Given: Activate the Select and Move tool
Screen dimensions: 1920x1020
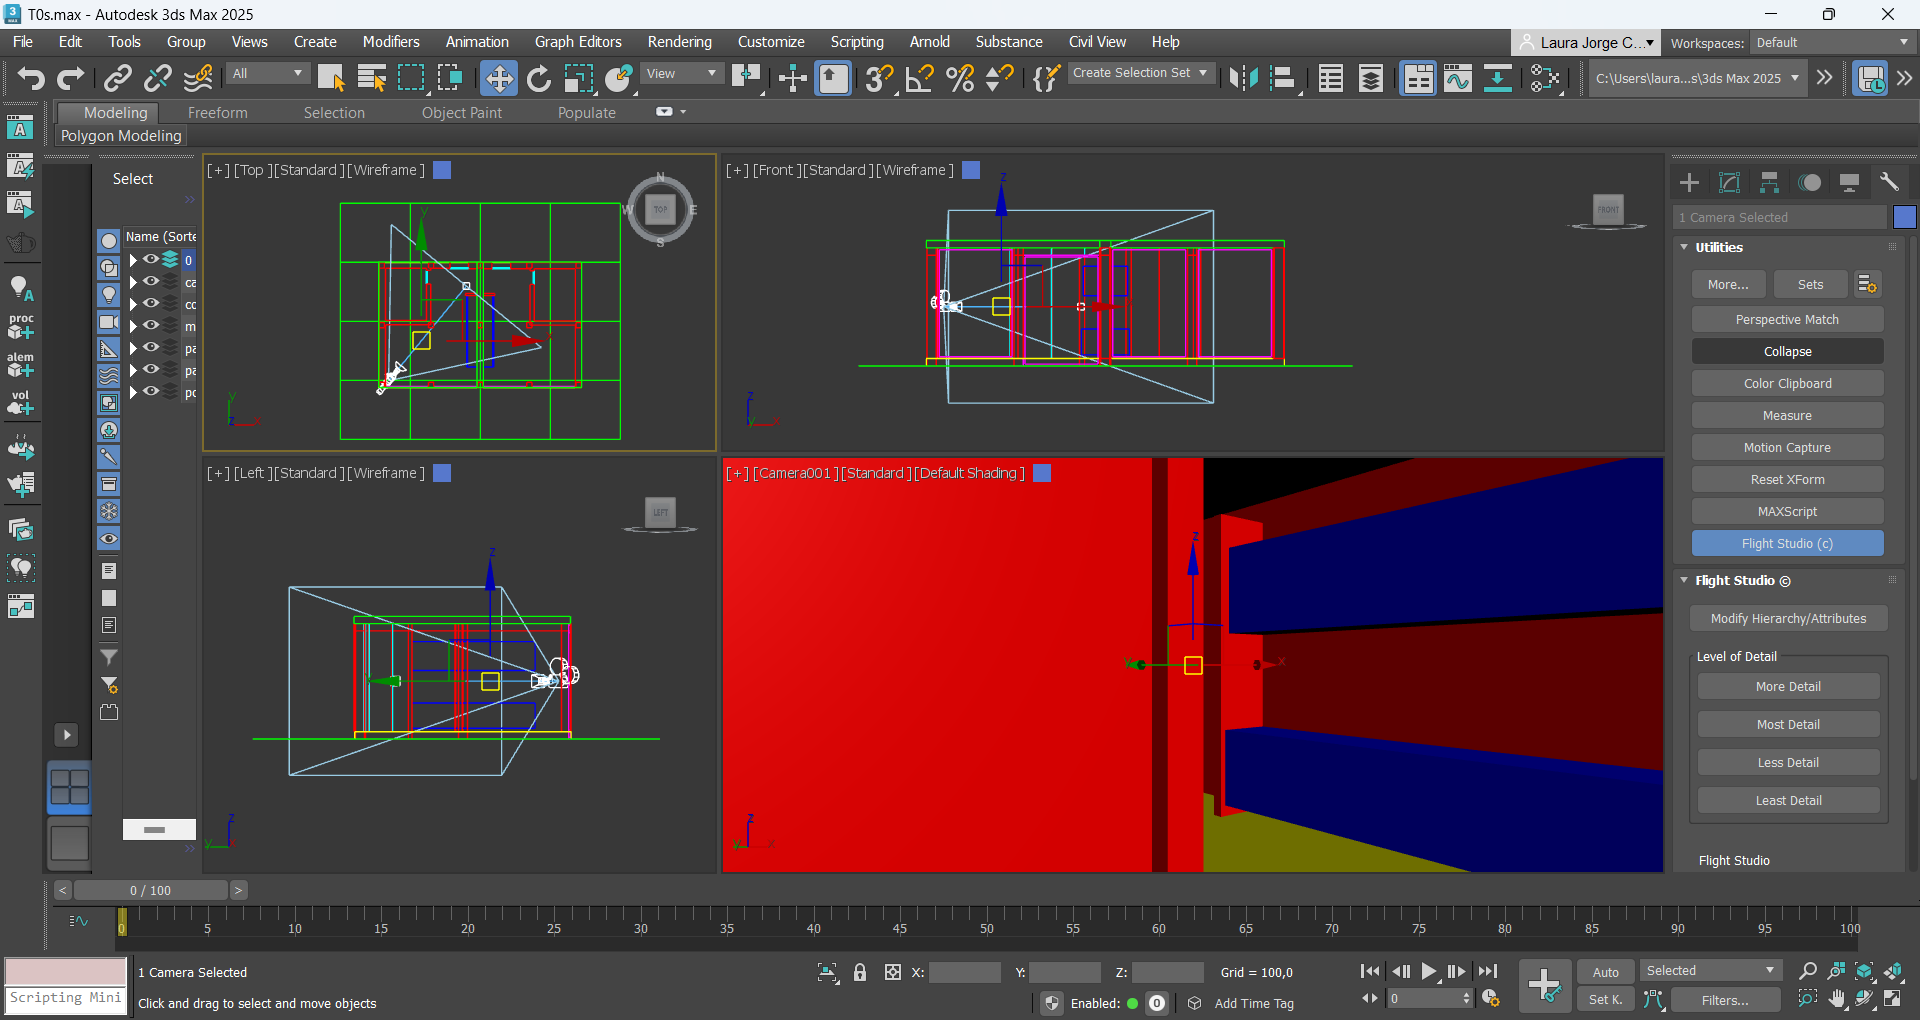Looking at the screenshot, I should click(498, 78).
